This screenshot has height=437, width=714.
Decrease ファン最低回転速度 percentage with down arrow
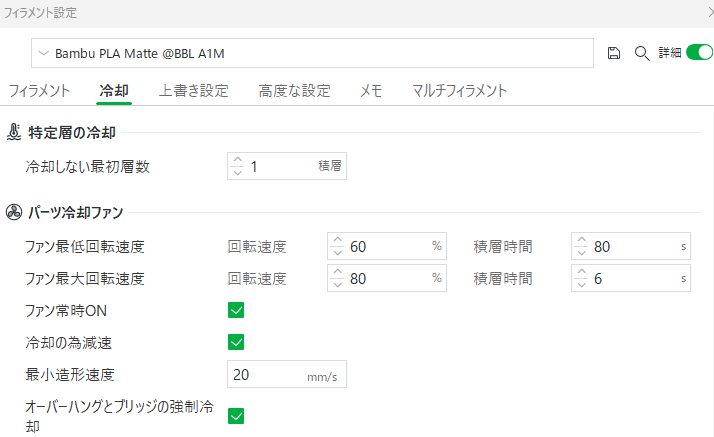337,253
